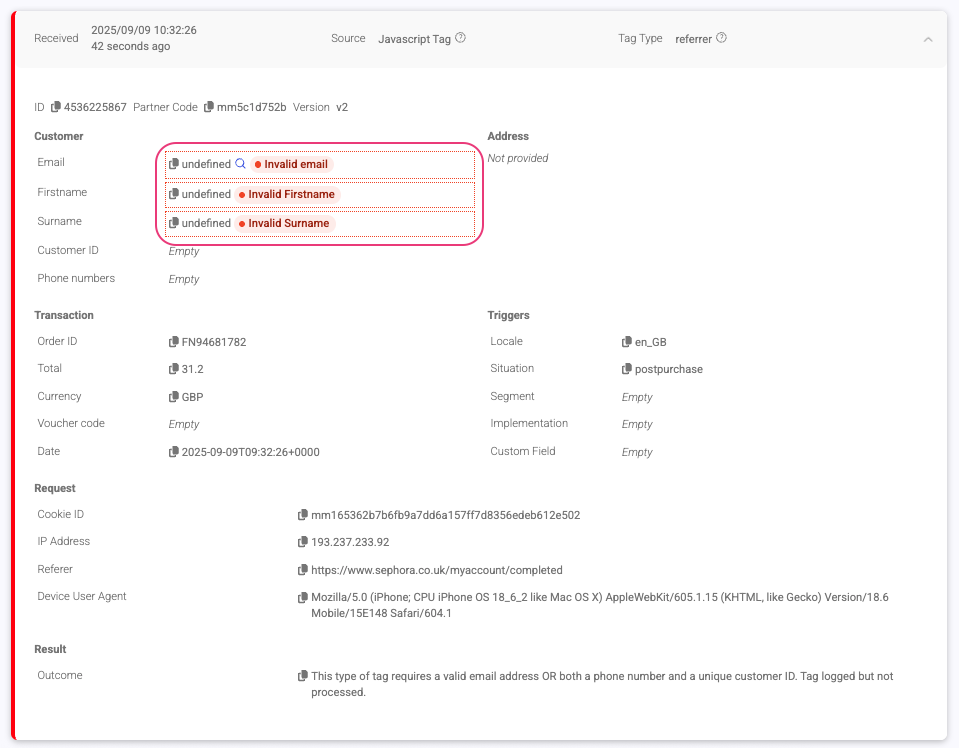Copy the ID 4536225867
Screen dimensions: 959x748
tap(56, 107)
